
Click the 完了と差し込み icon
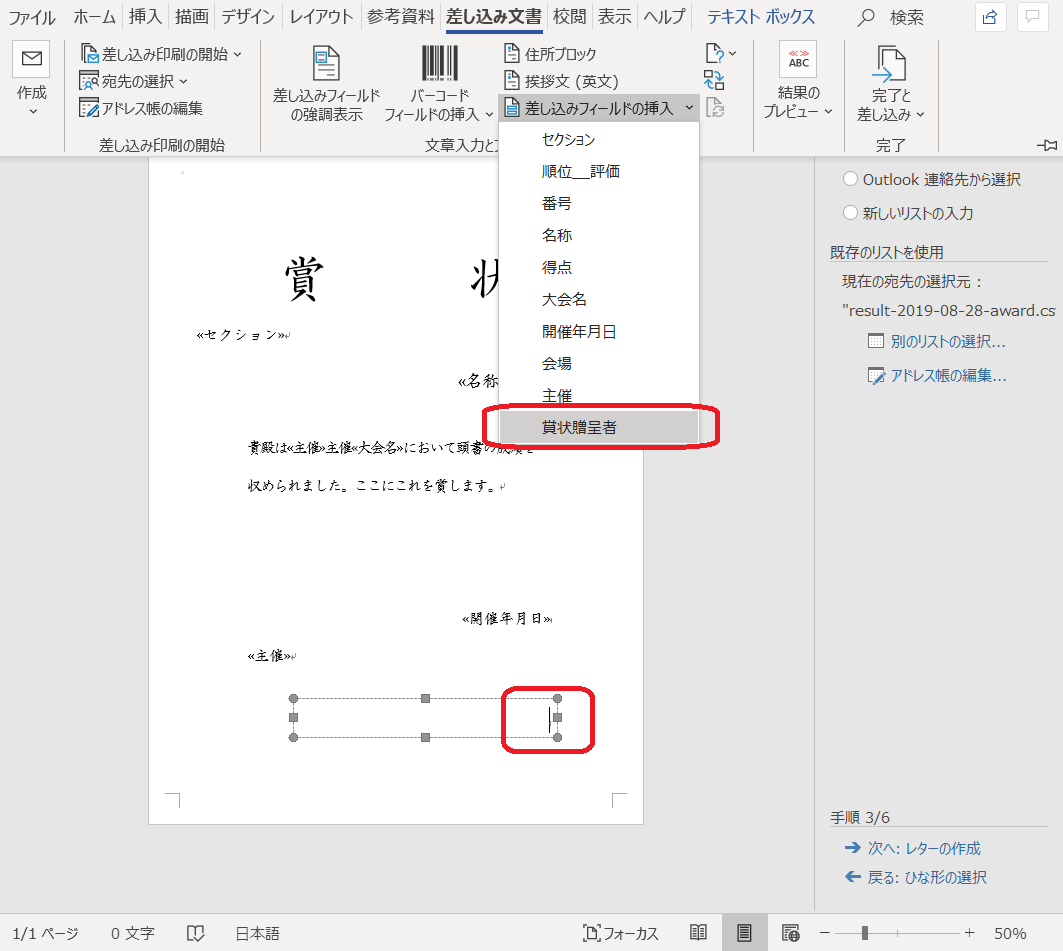tap(889, 64)
